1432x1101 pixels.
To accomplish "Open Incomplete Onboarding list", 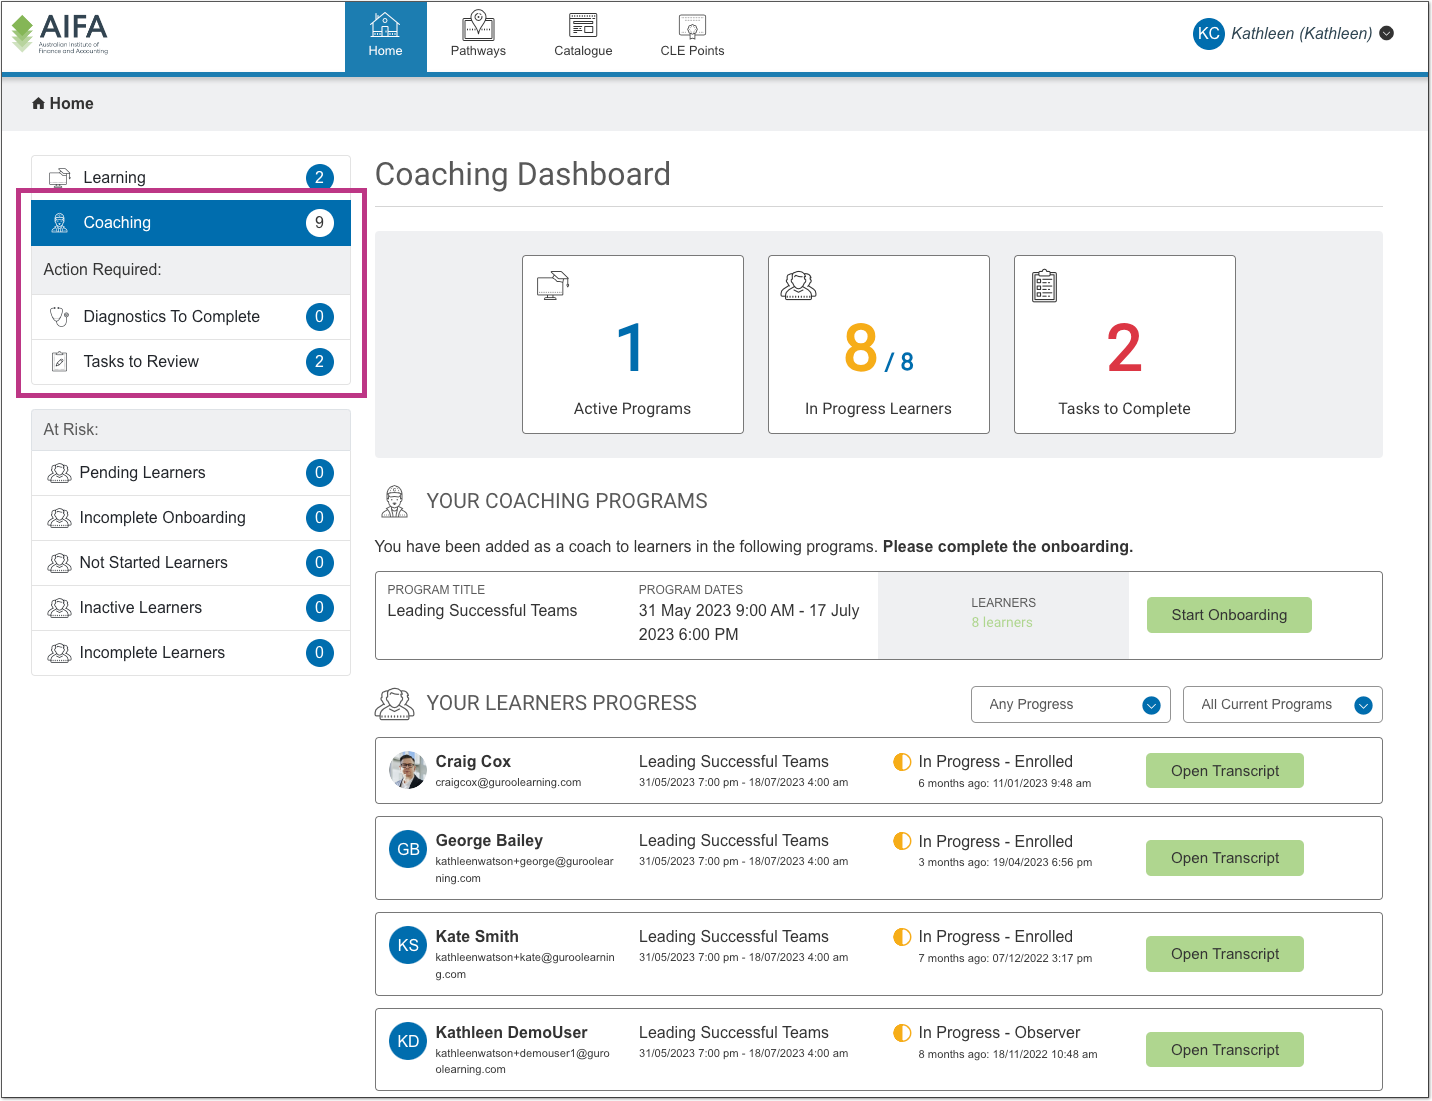I will click(x=191, y=517).
